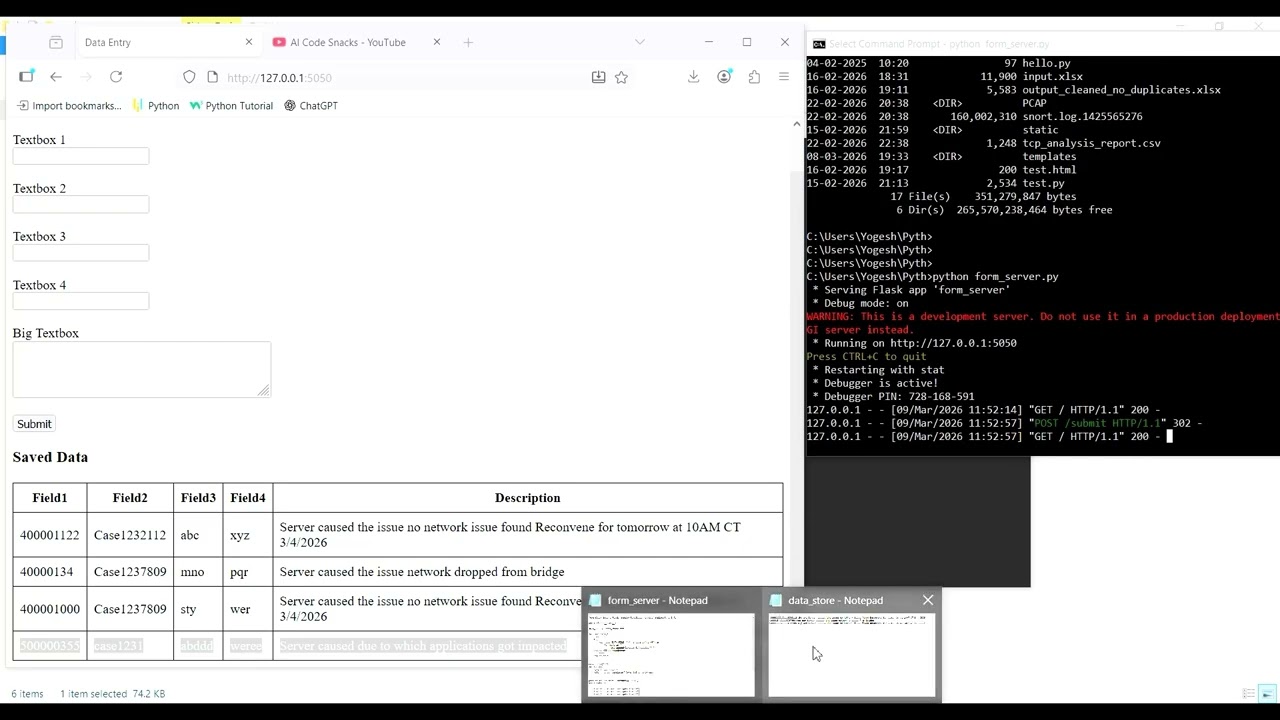Open the Python Tutorial bookmark

coord(231,105)
